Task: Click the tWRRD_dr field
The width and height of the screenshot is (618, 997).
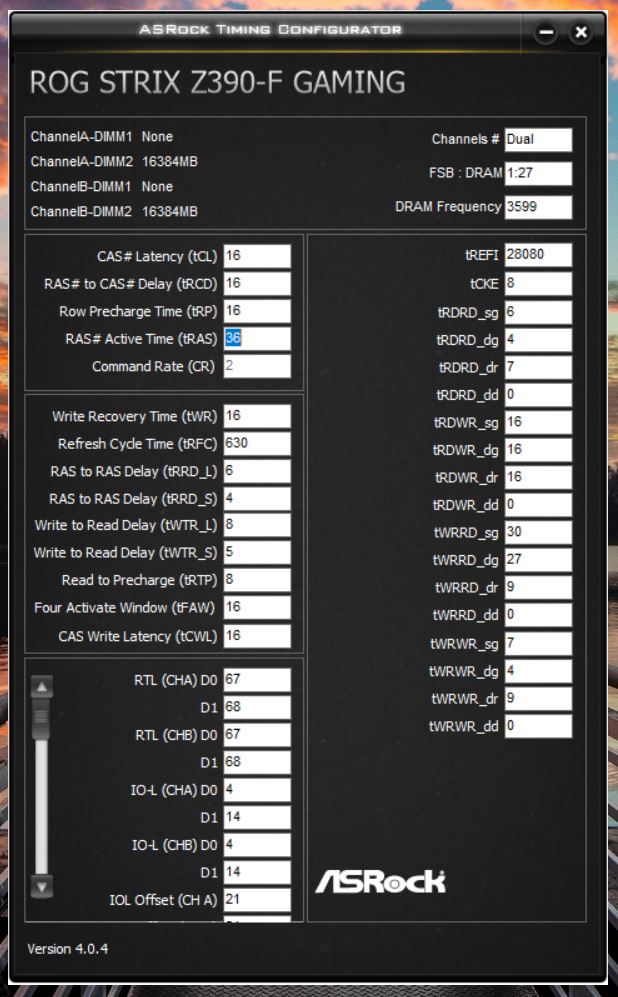Action: pyautogui.click(x=539, y=587)
